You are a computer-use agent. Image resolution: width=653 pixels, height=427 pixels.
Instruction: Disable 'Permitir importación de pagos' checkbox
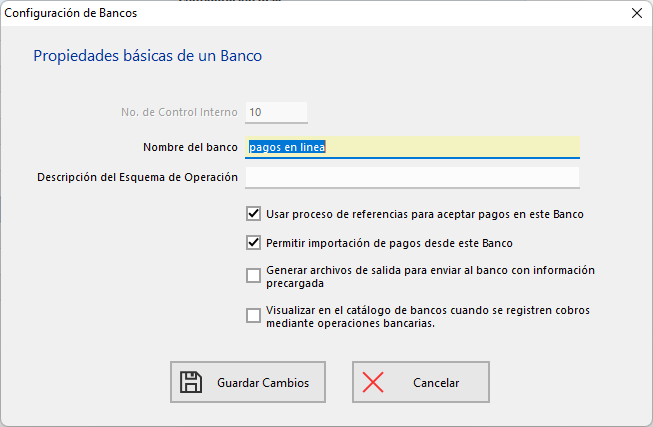coord(253,242)
